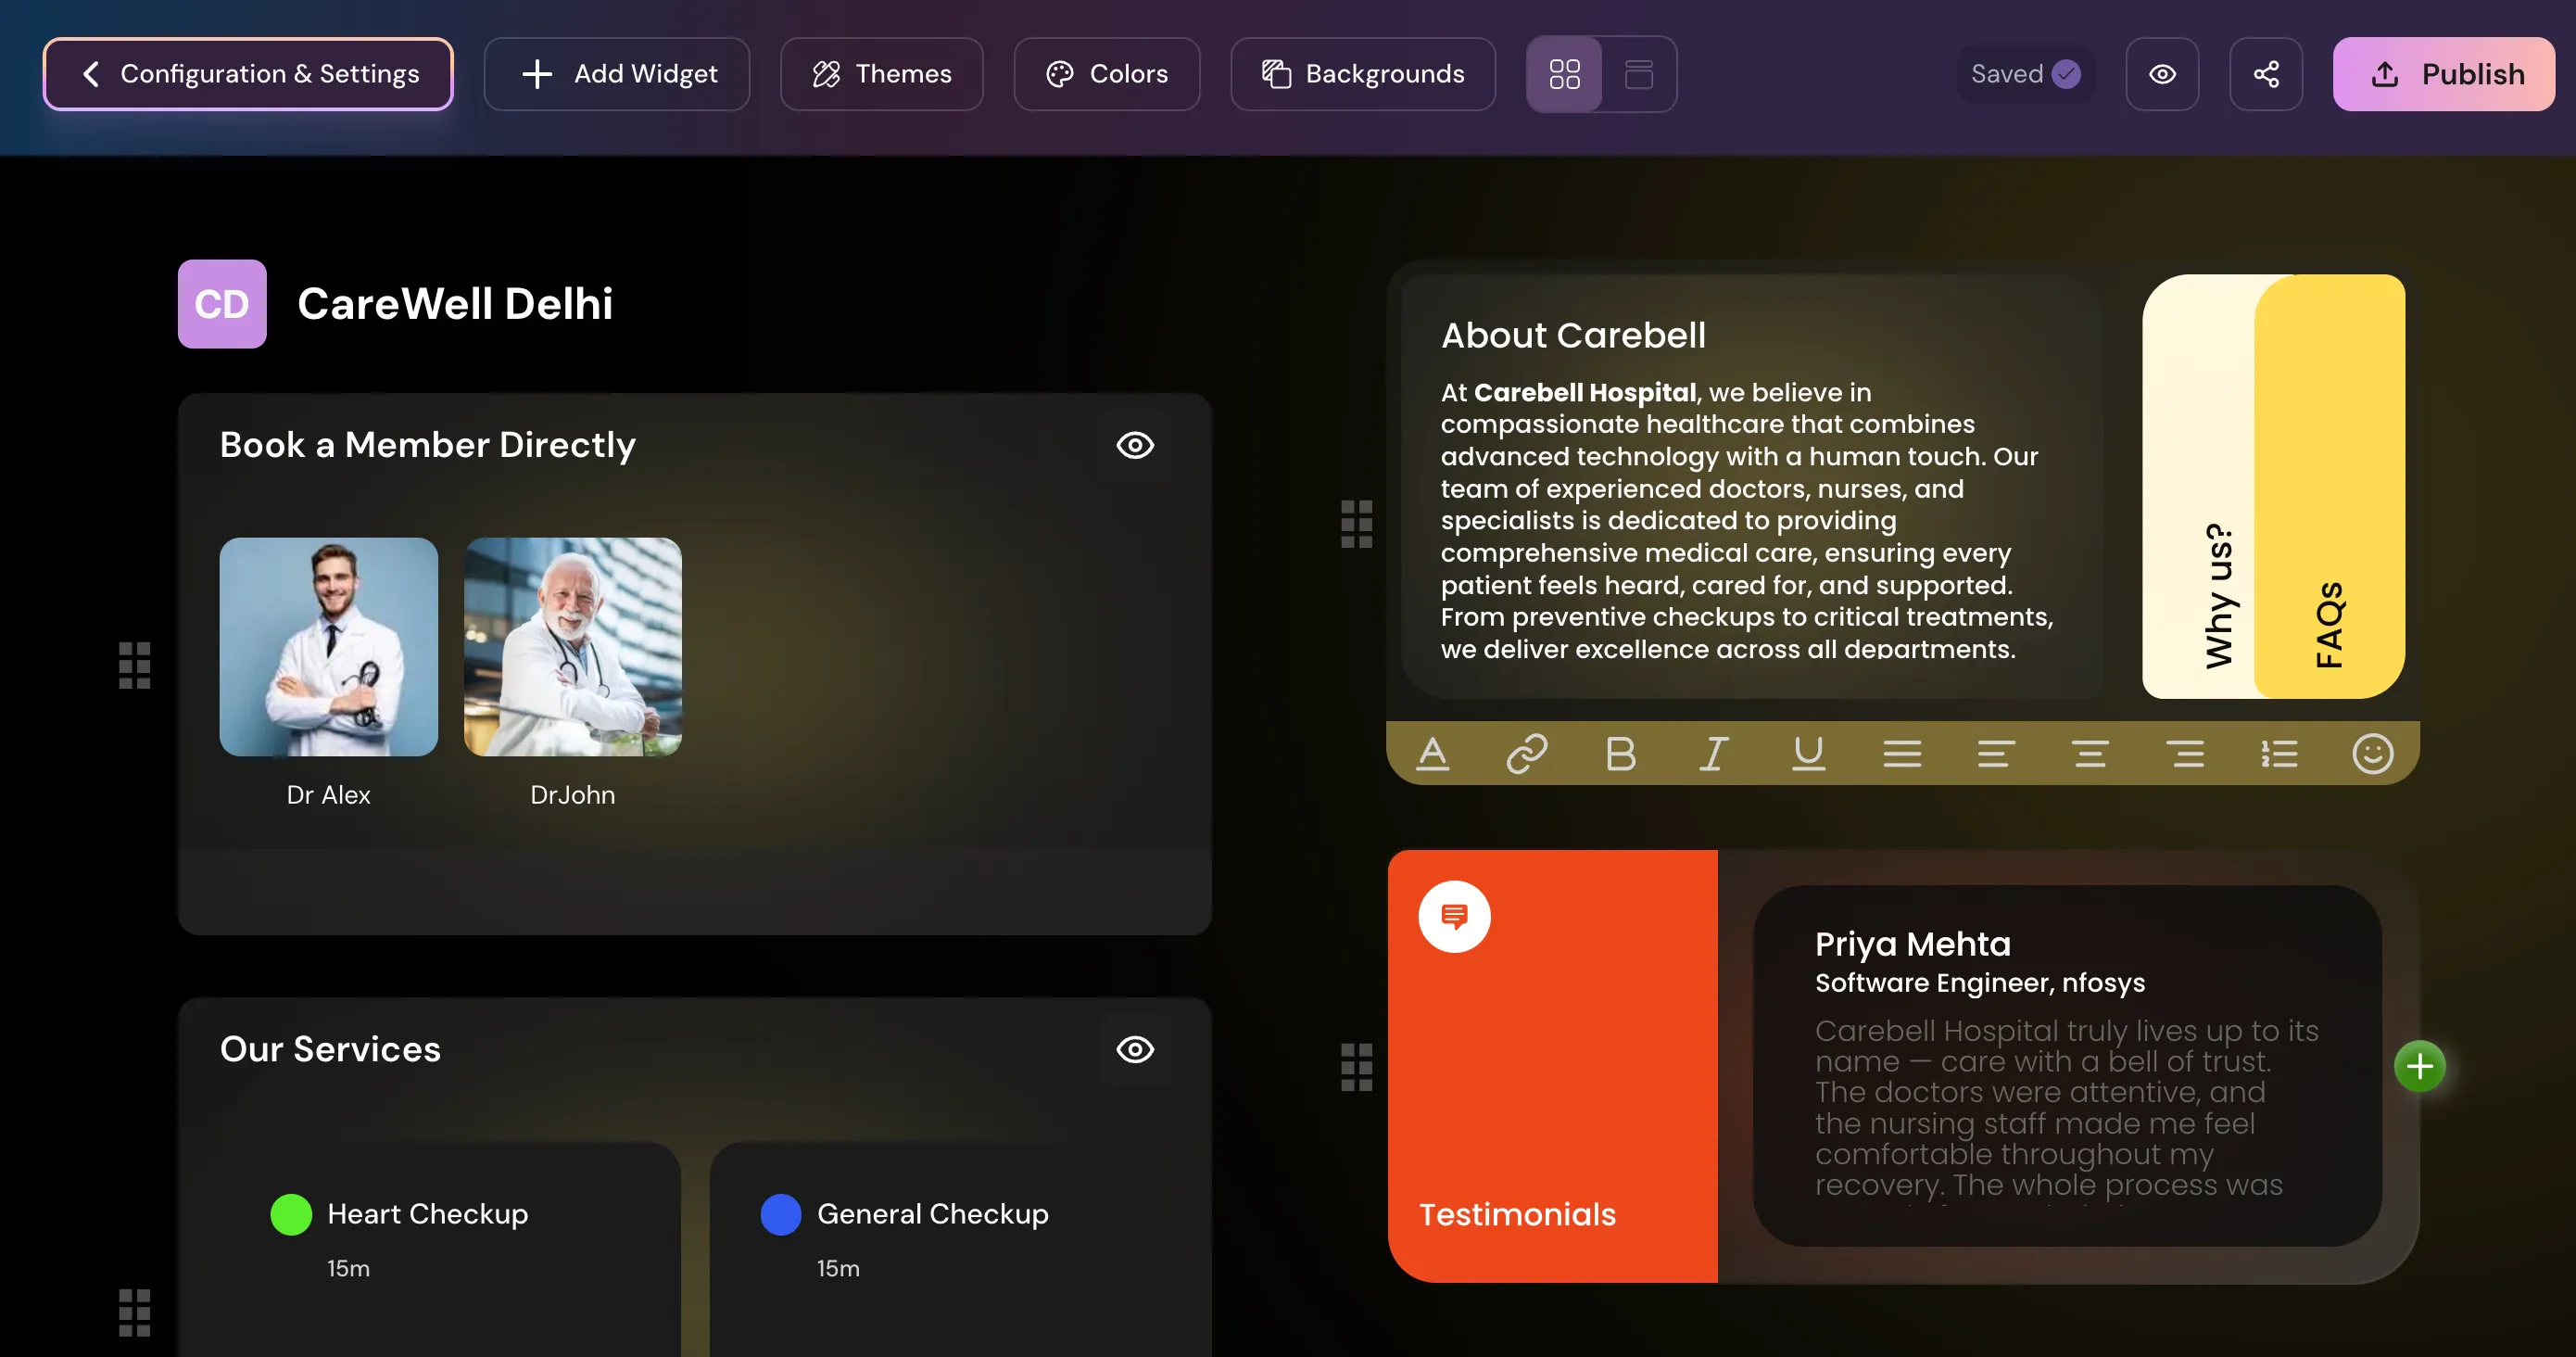Viewport: 2576px width, 1357px height.
Task: Toggle underline formatting icon
Action: (1808, 753)
